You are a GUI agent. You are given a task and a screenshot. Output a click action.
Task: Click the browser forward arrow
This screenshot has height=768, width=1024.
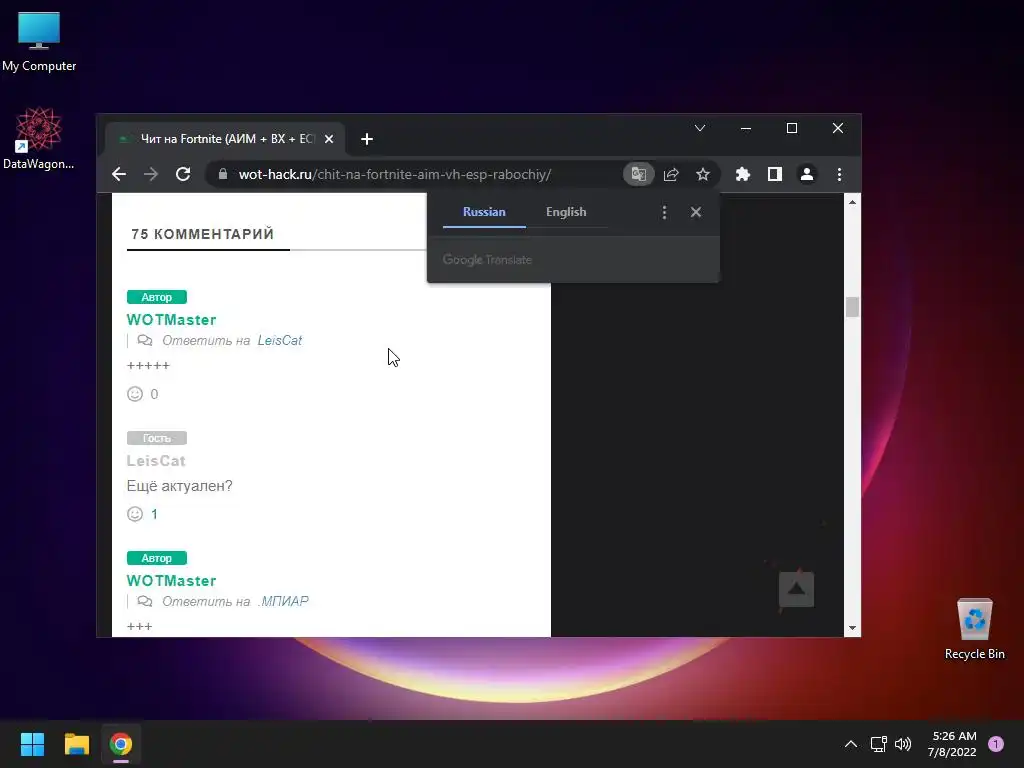pos(151,174)
